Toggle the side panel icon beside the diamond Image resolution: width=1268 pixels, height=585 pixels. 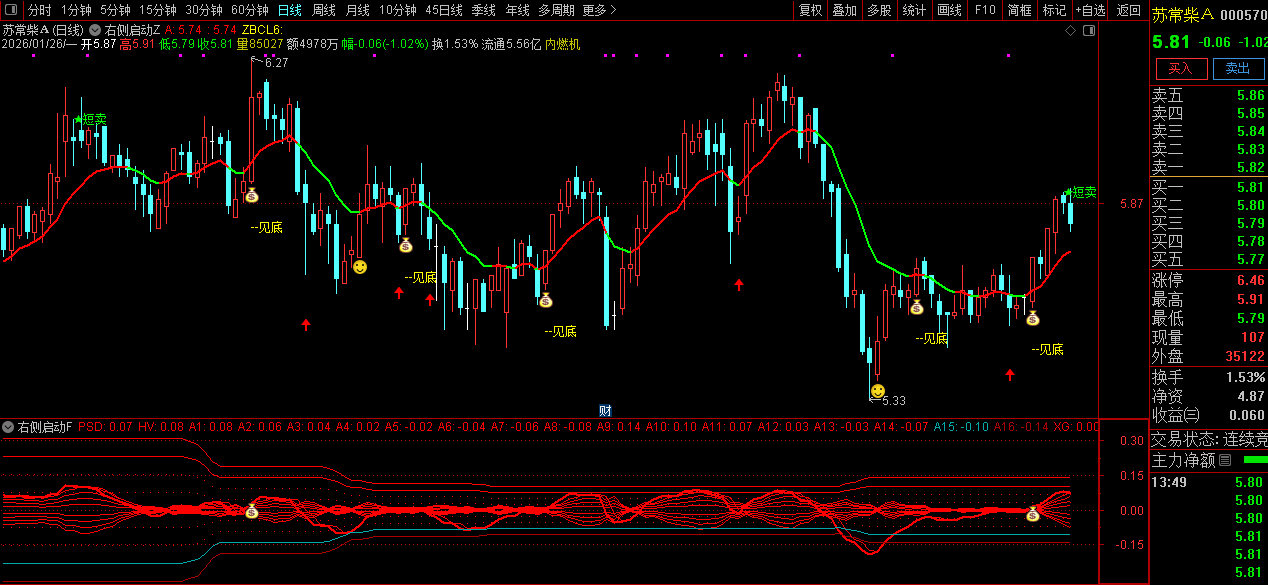click(1089, 31)
